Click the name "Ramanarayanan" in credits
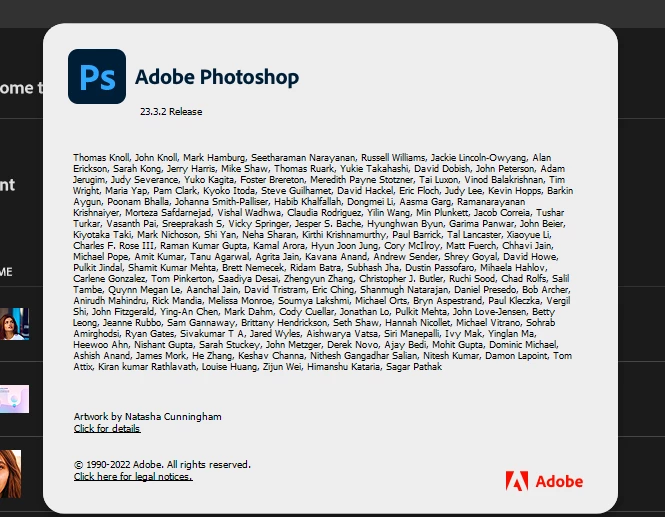 491,201
